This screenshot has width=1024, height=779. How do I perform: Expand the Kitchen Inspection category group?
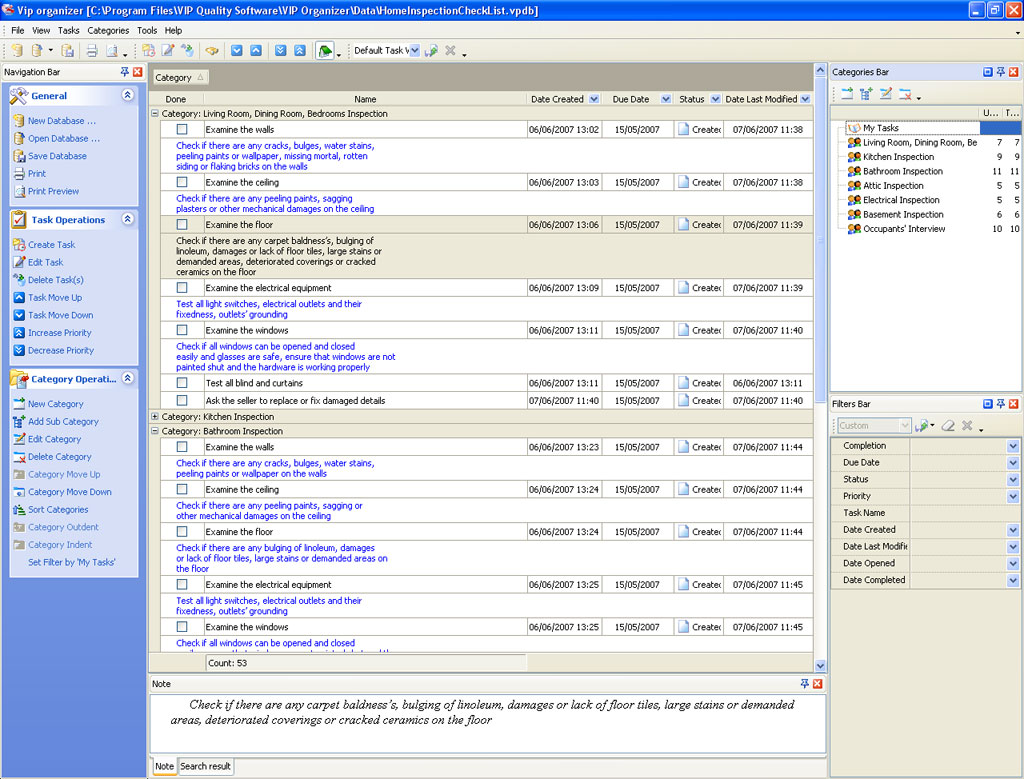pyautogui.click(x=155, y=416)
